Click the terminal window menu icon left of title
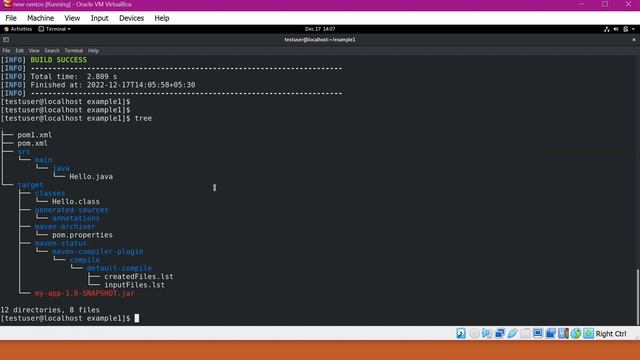640x360 pixels. click(6, 40)
